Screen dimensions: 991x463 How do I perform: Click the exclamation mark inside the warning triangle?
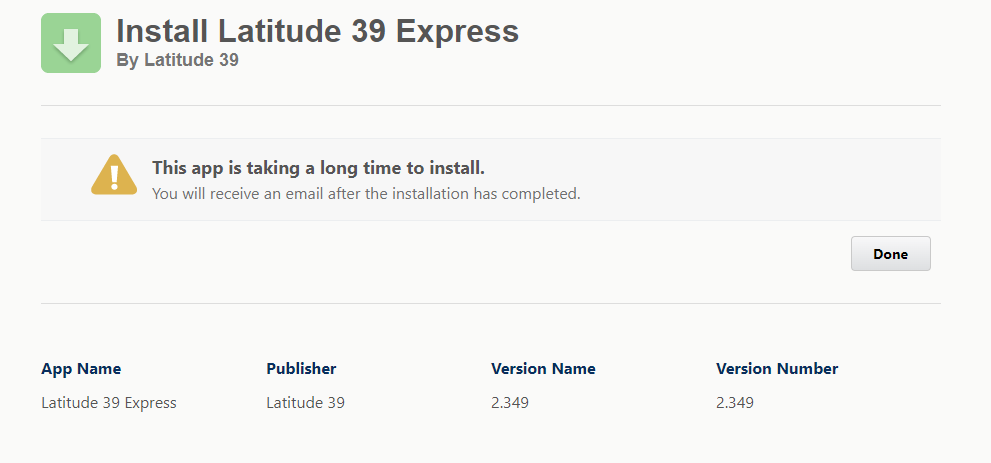(114, 177)
